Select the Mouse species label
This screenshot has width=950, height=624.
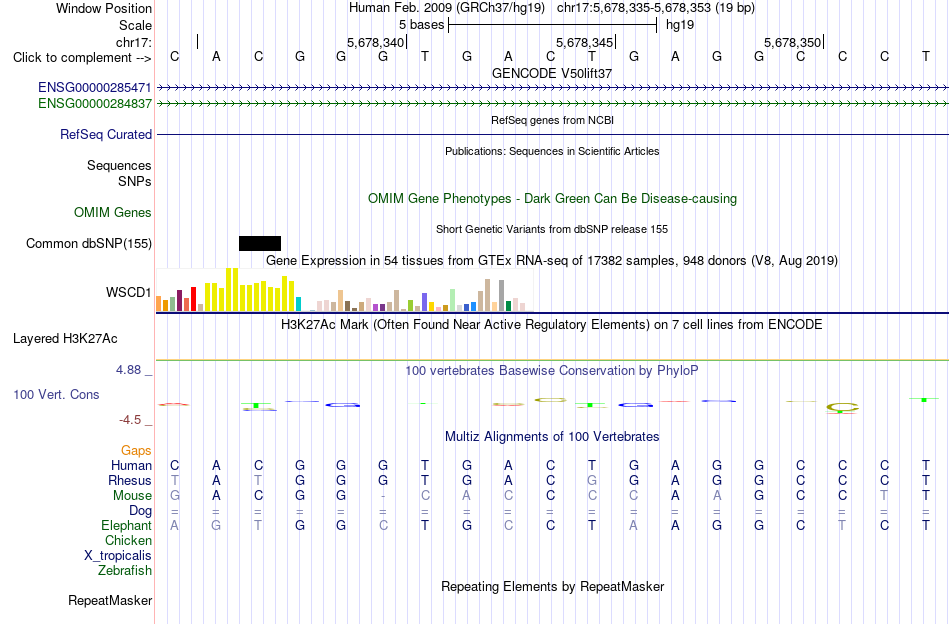click(x=132, y=496)
